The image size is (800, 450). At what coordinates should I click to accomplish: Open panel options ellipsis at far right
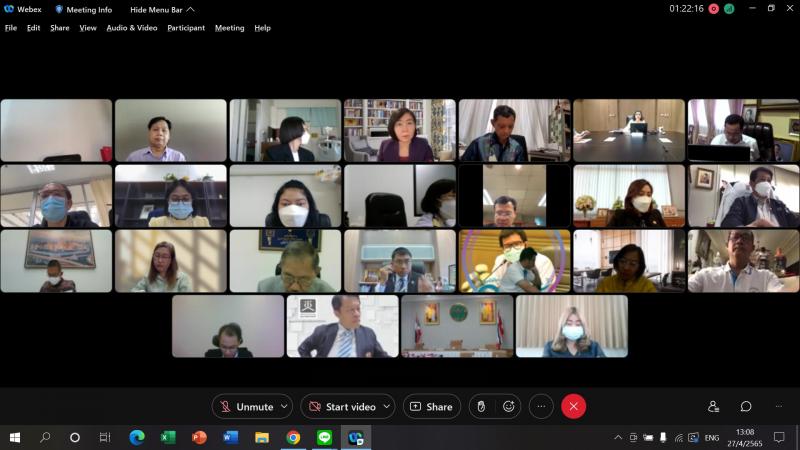[779, 407]
